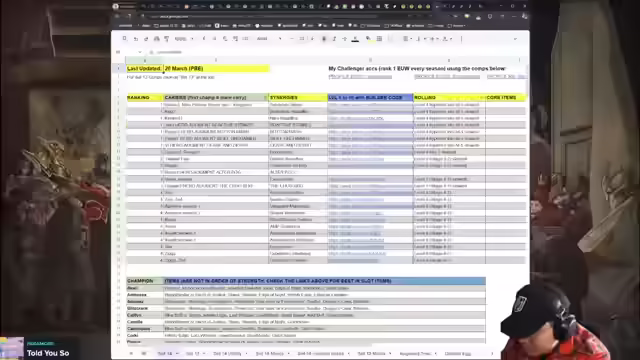Select the CORE ITEMS header cell
This screenshot has height=360, width=640.
[x=506, y=98]
